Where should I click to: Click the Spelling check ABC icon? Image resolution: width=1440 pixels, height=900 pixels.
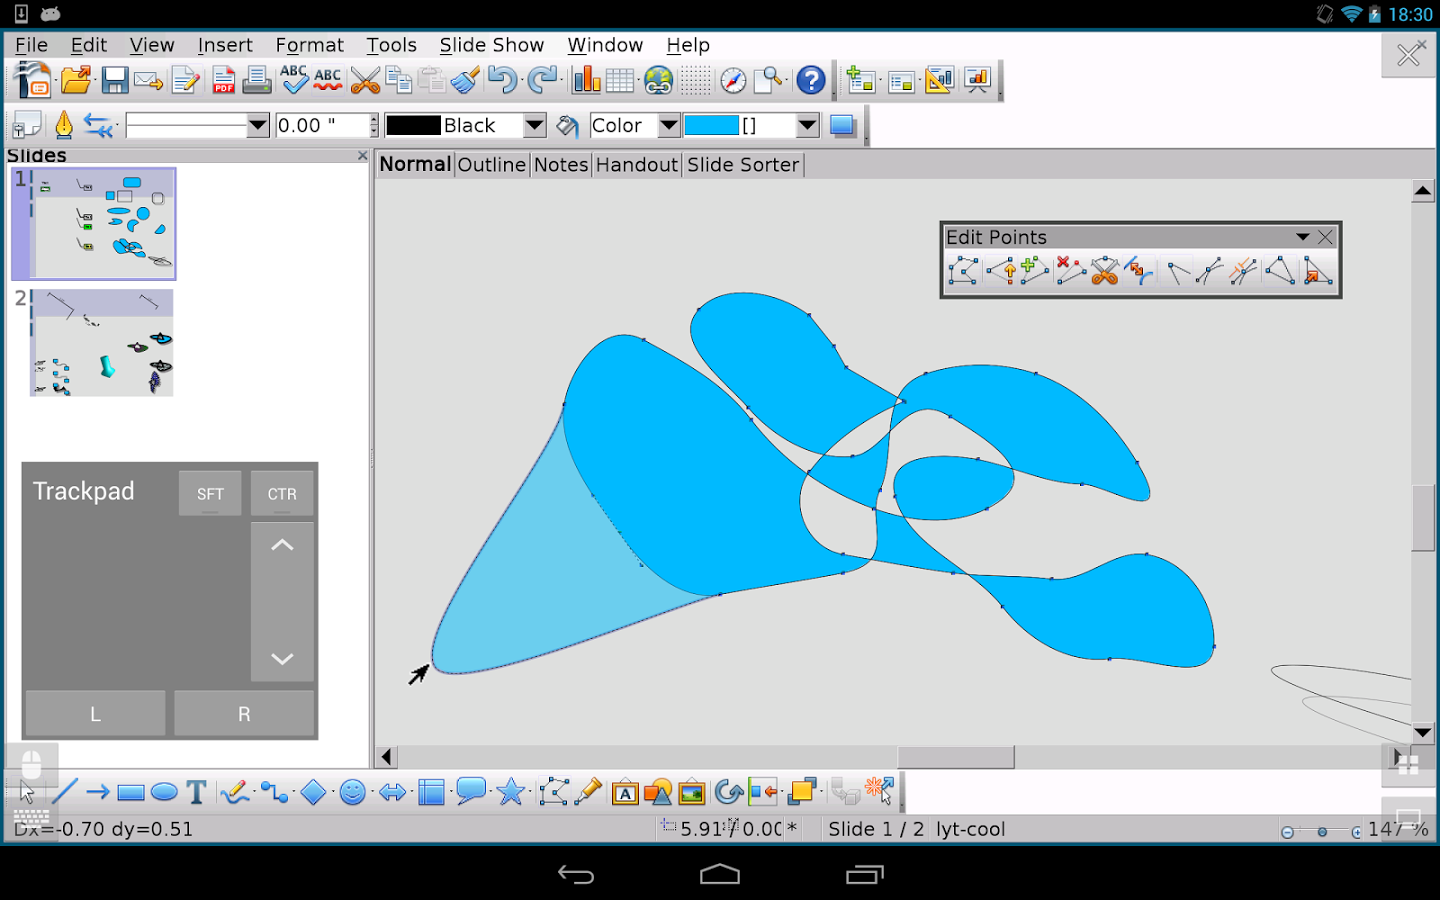(294, 80)
